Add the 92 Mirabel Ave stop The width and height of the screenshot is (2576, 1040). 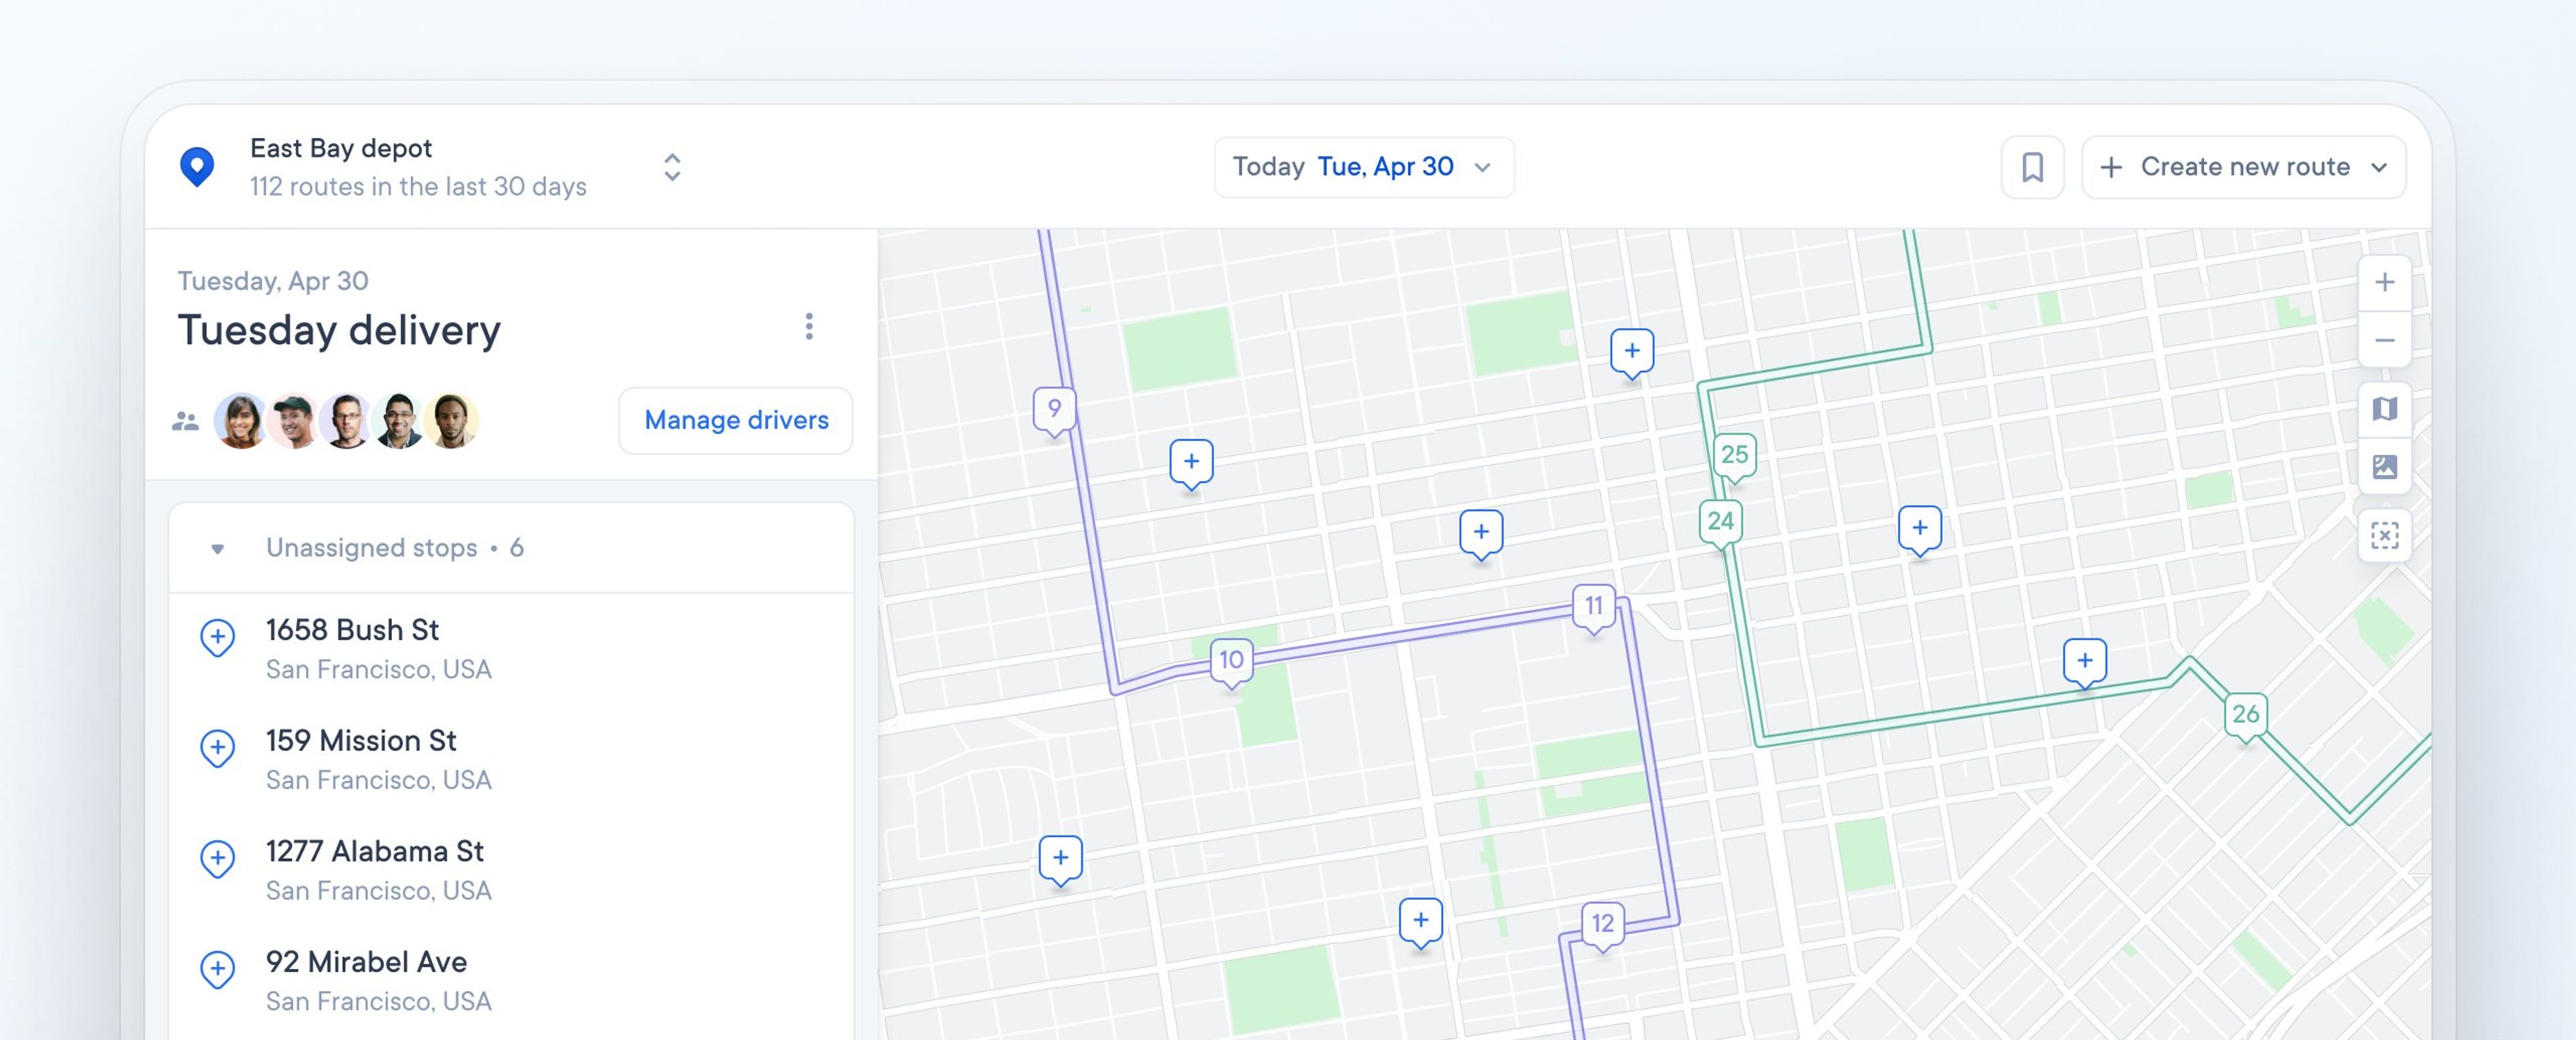217,969
